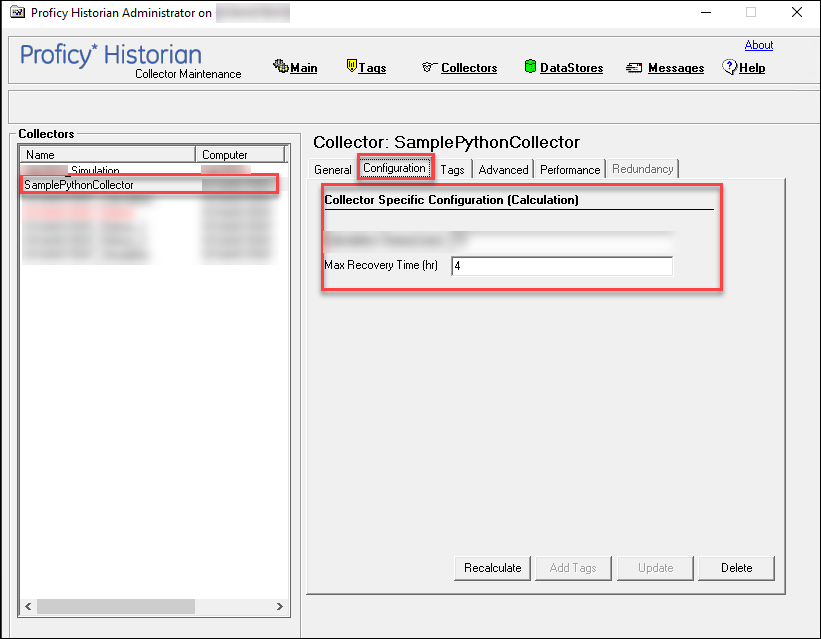
Task: Click the Update button
Action: pos(655,568)
